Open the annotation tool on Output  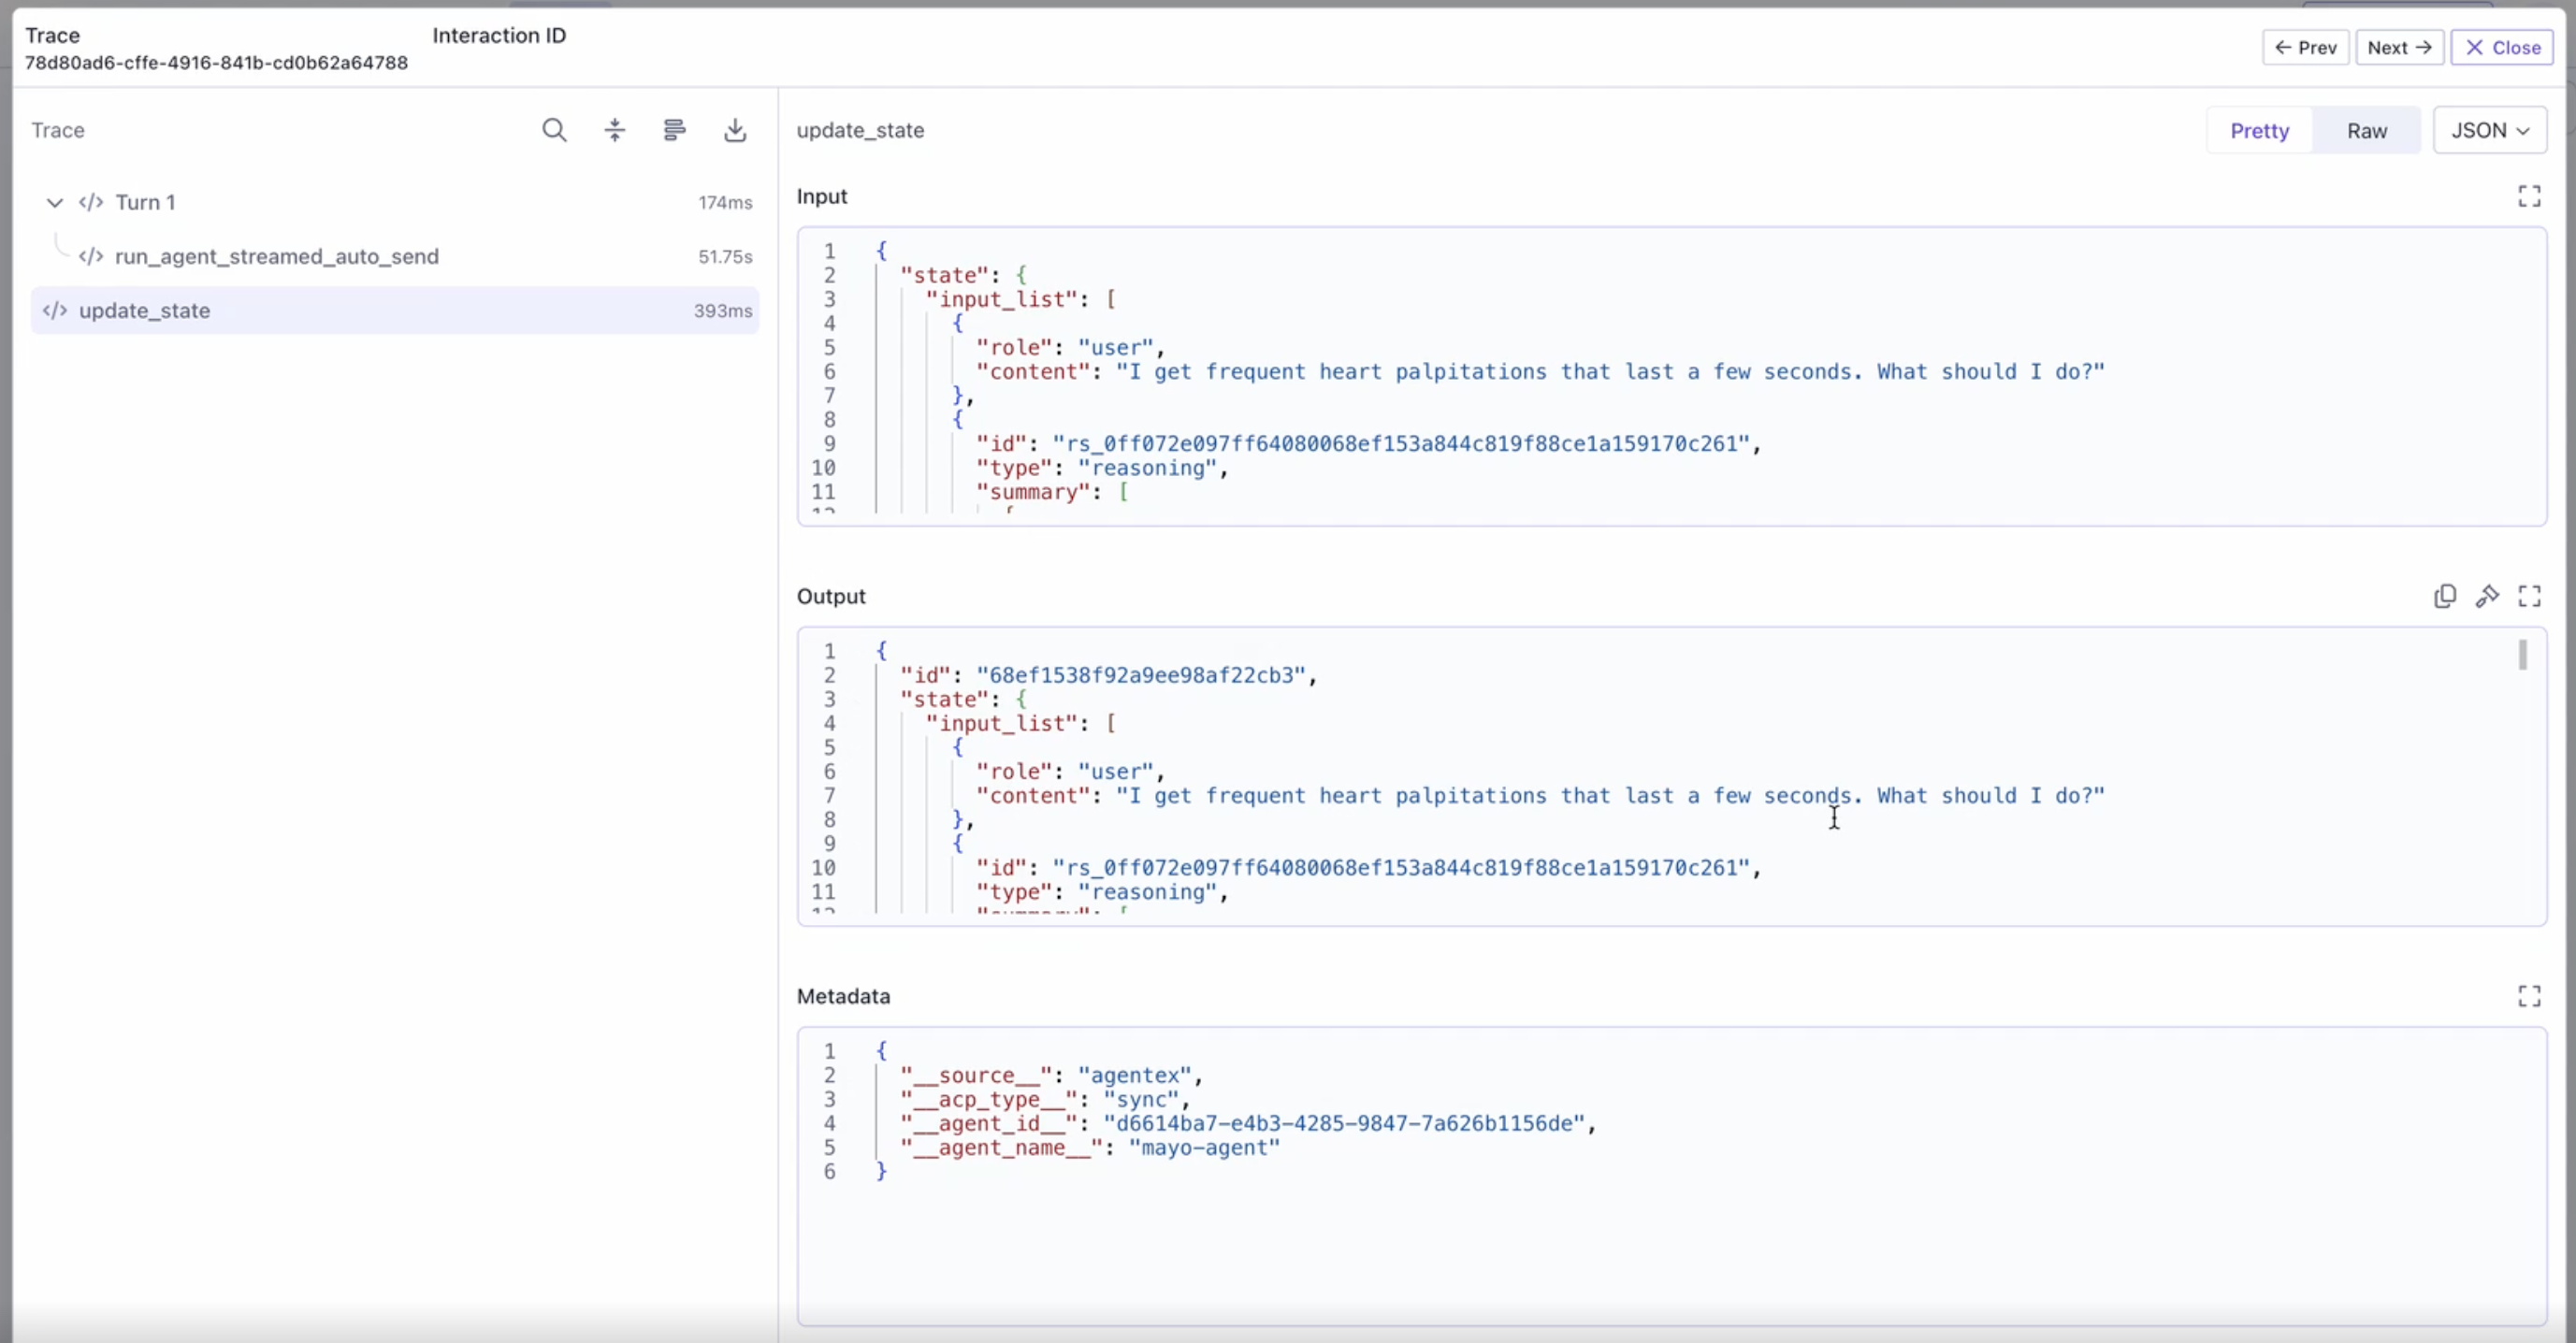(x=2488, y=595)
